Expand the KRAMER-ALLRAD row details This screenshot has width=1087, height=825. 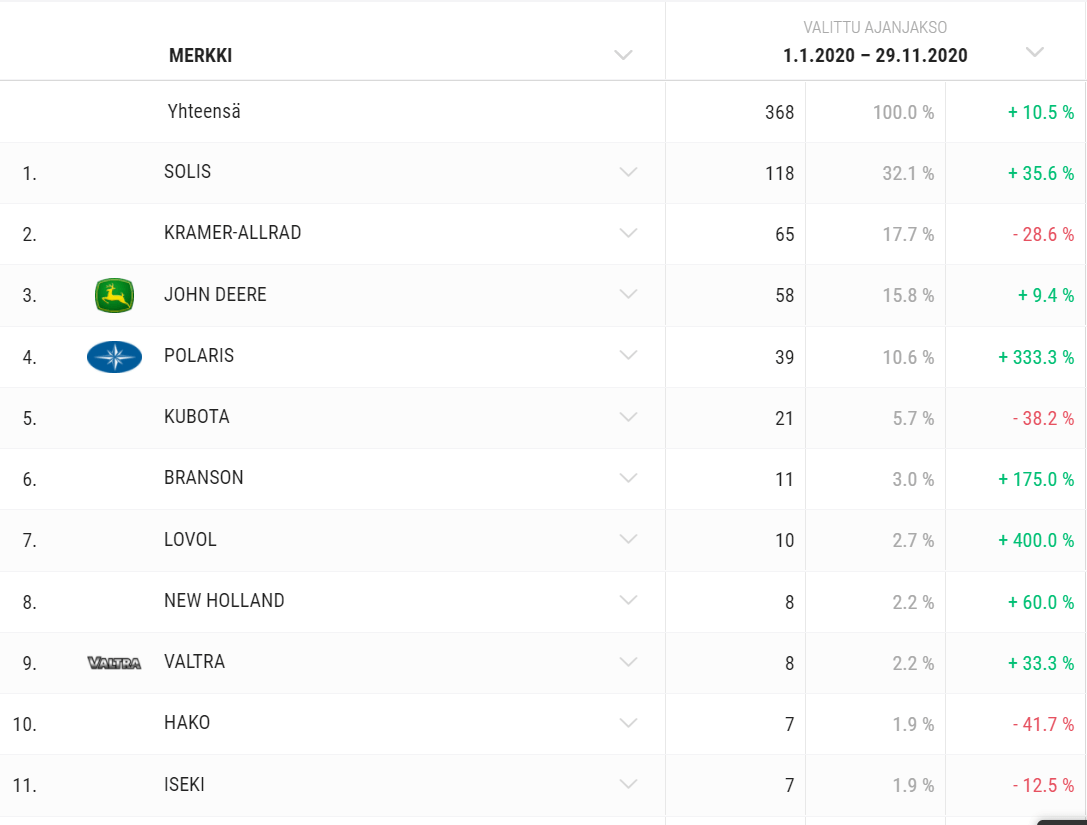click(628, 233)
